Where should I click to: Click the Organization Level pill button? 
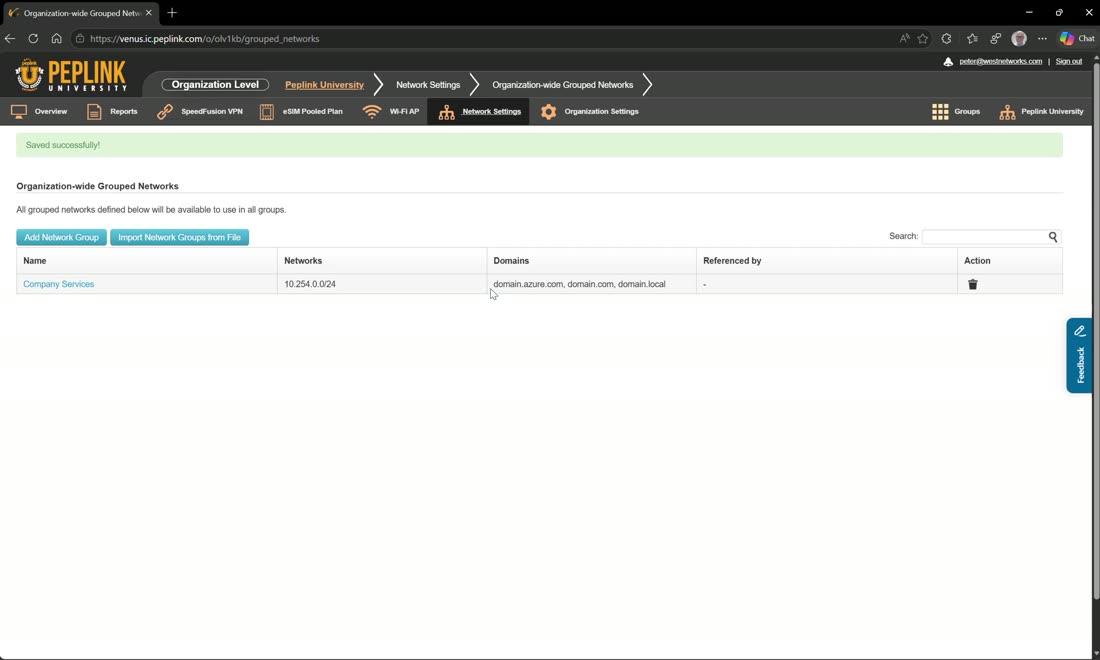215,85
